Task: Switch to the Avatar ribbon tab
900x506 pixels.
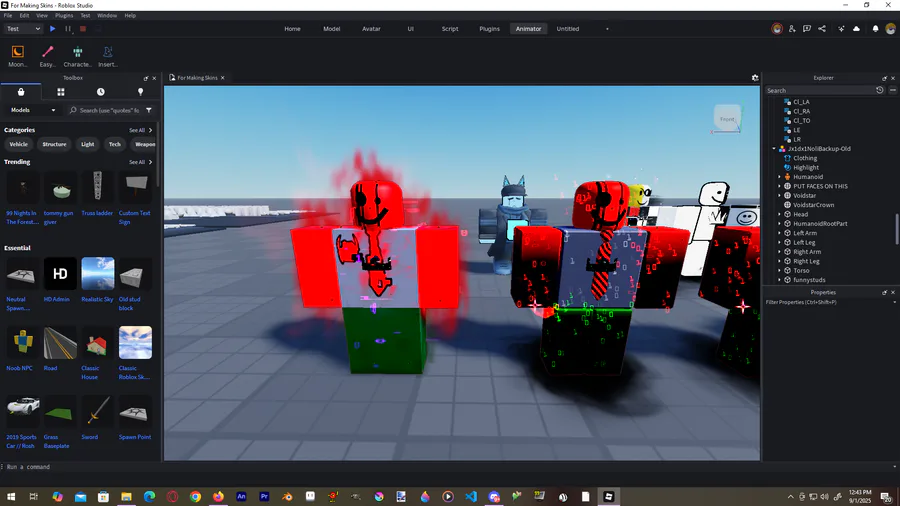Action: click(371, 29)
